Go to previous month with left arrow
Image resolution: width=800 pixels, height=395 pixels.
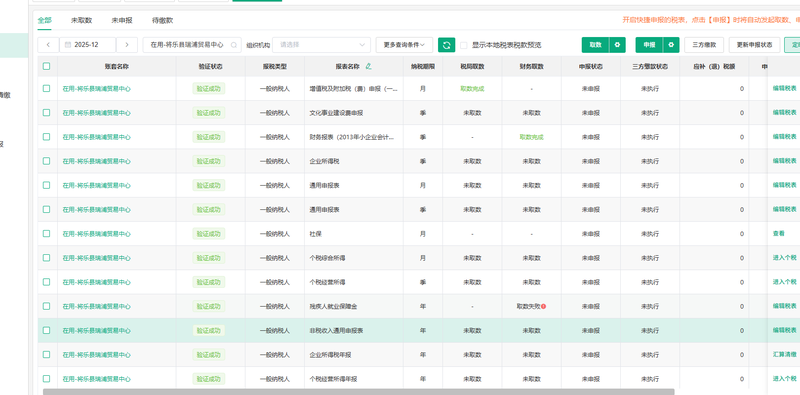click(x=48, y=45)
